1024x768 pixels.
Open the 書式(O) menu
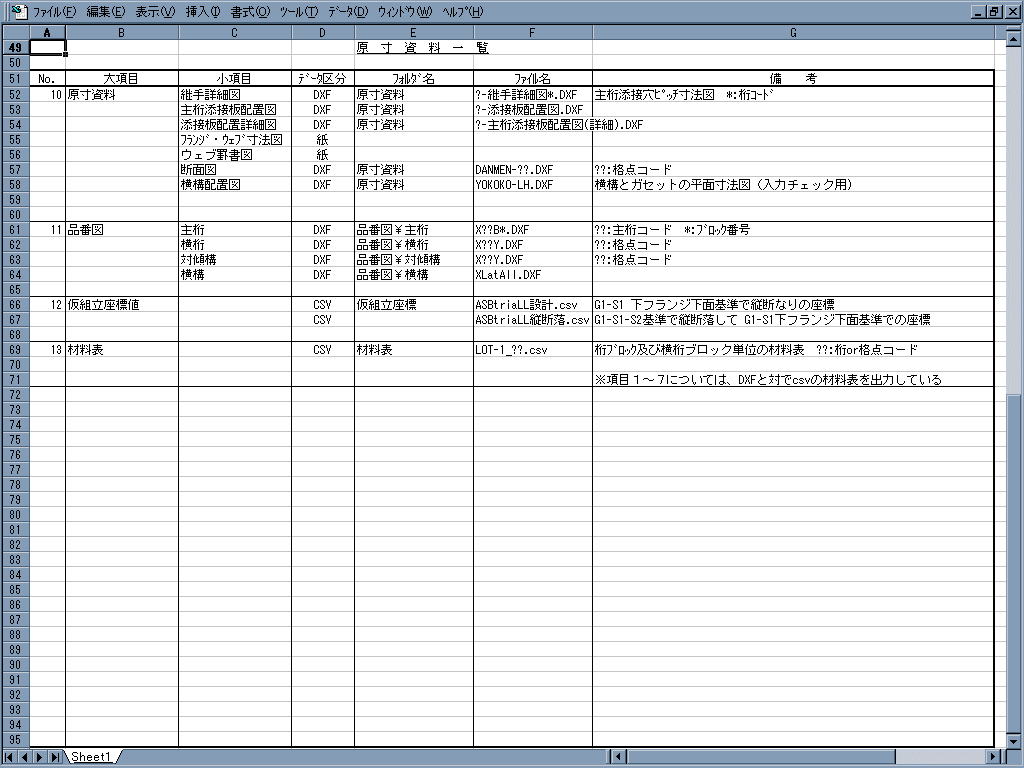coord(249,12)
